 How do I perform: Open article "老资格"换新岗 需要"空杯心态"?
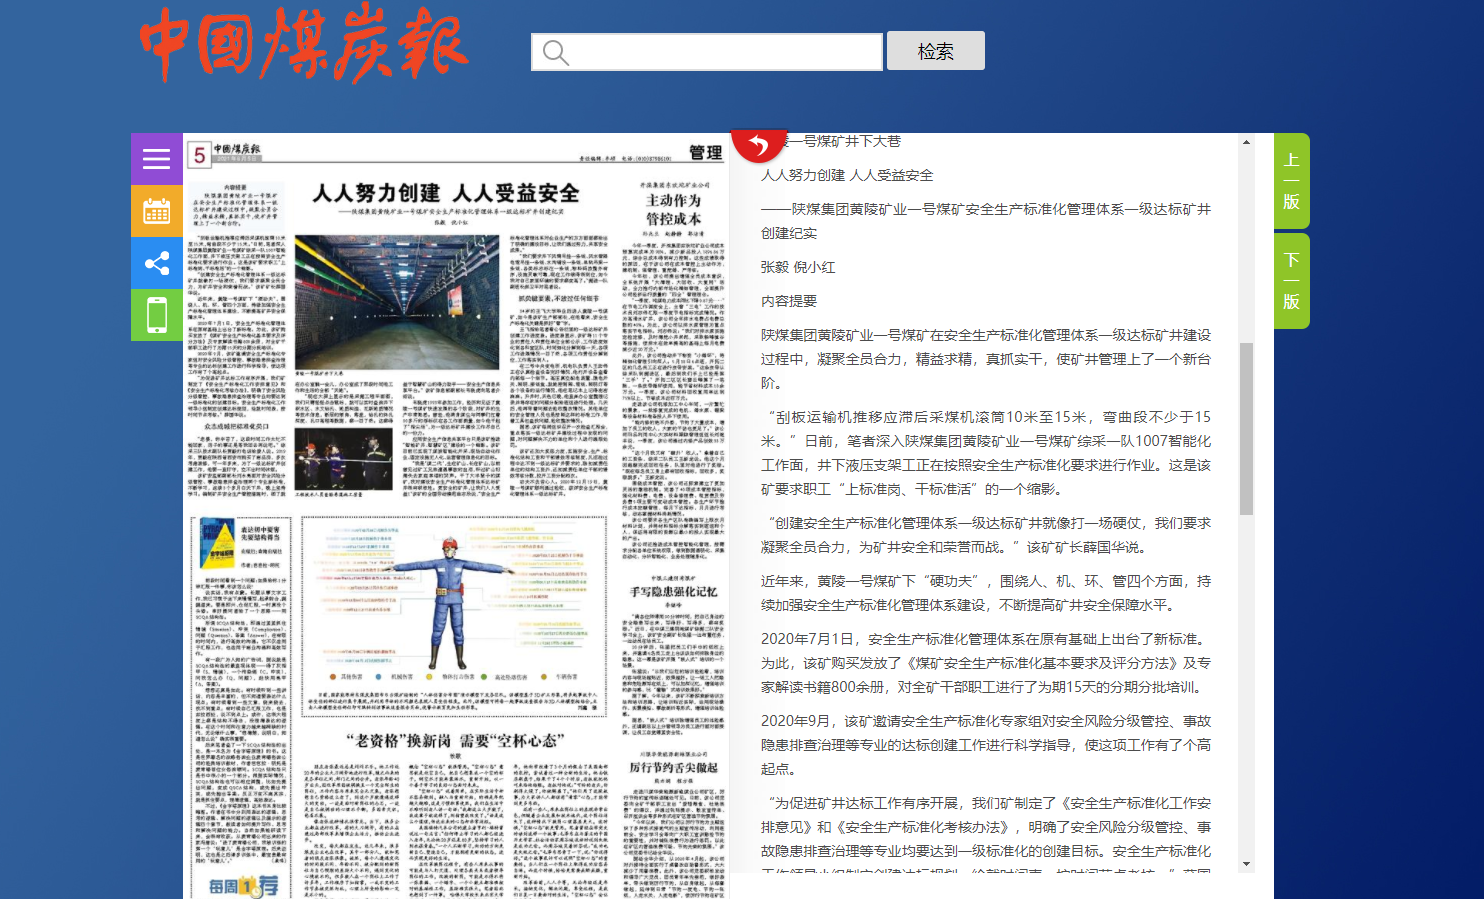point(456,740)
